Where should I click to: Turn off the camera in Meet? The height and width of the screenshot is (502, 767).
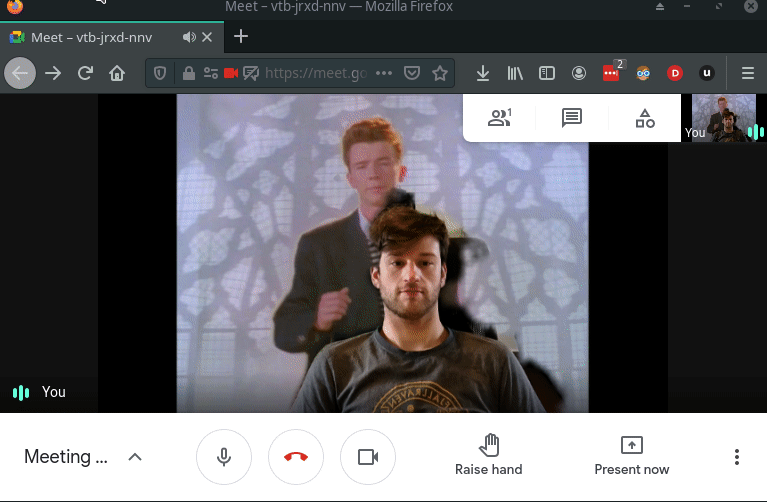[368, 457]
